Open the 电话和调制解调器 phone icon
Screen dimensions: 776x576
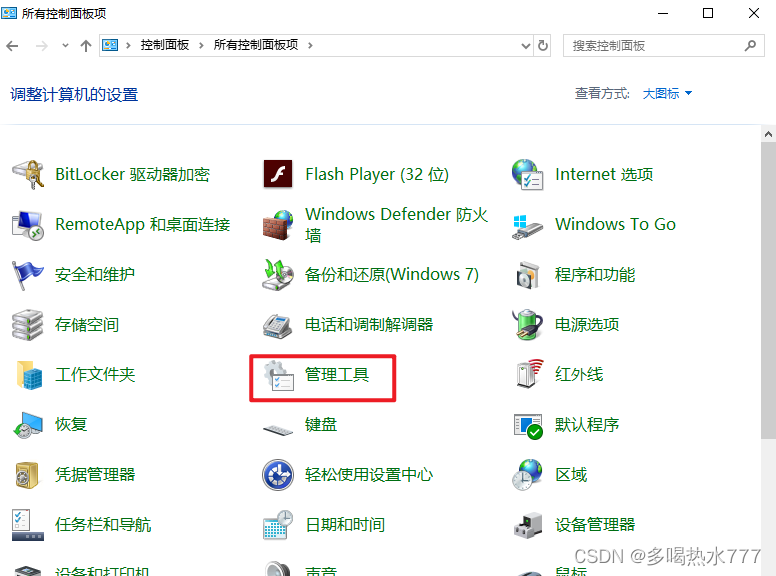click(278, 326)
